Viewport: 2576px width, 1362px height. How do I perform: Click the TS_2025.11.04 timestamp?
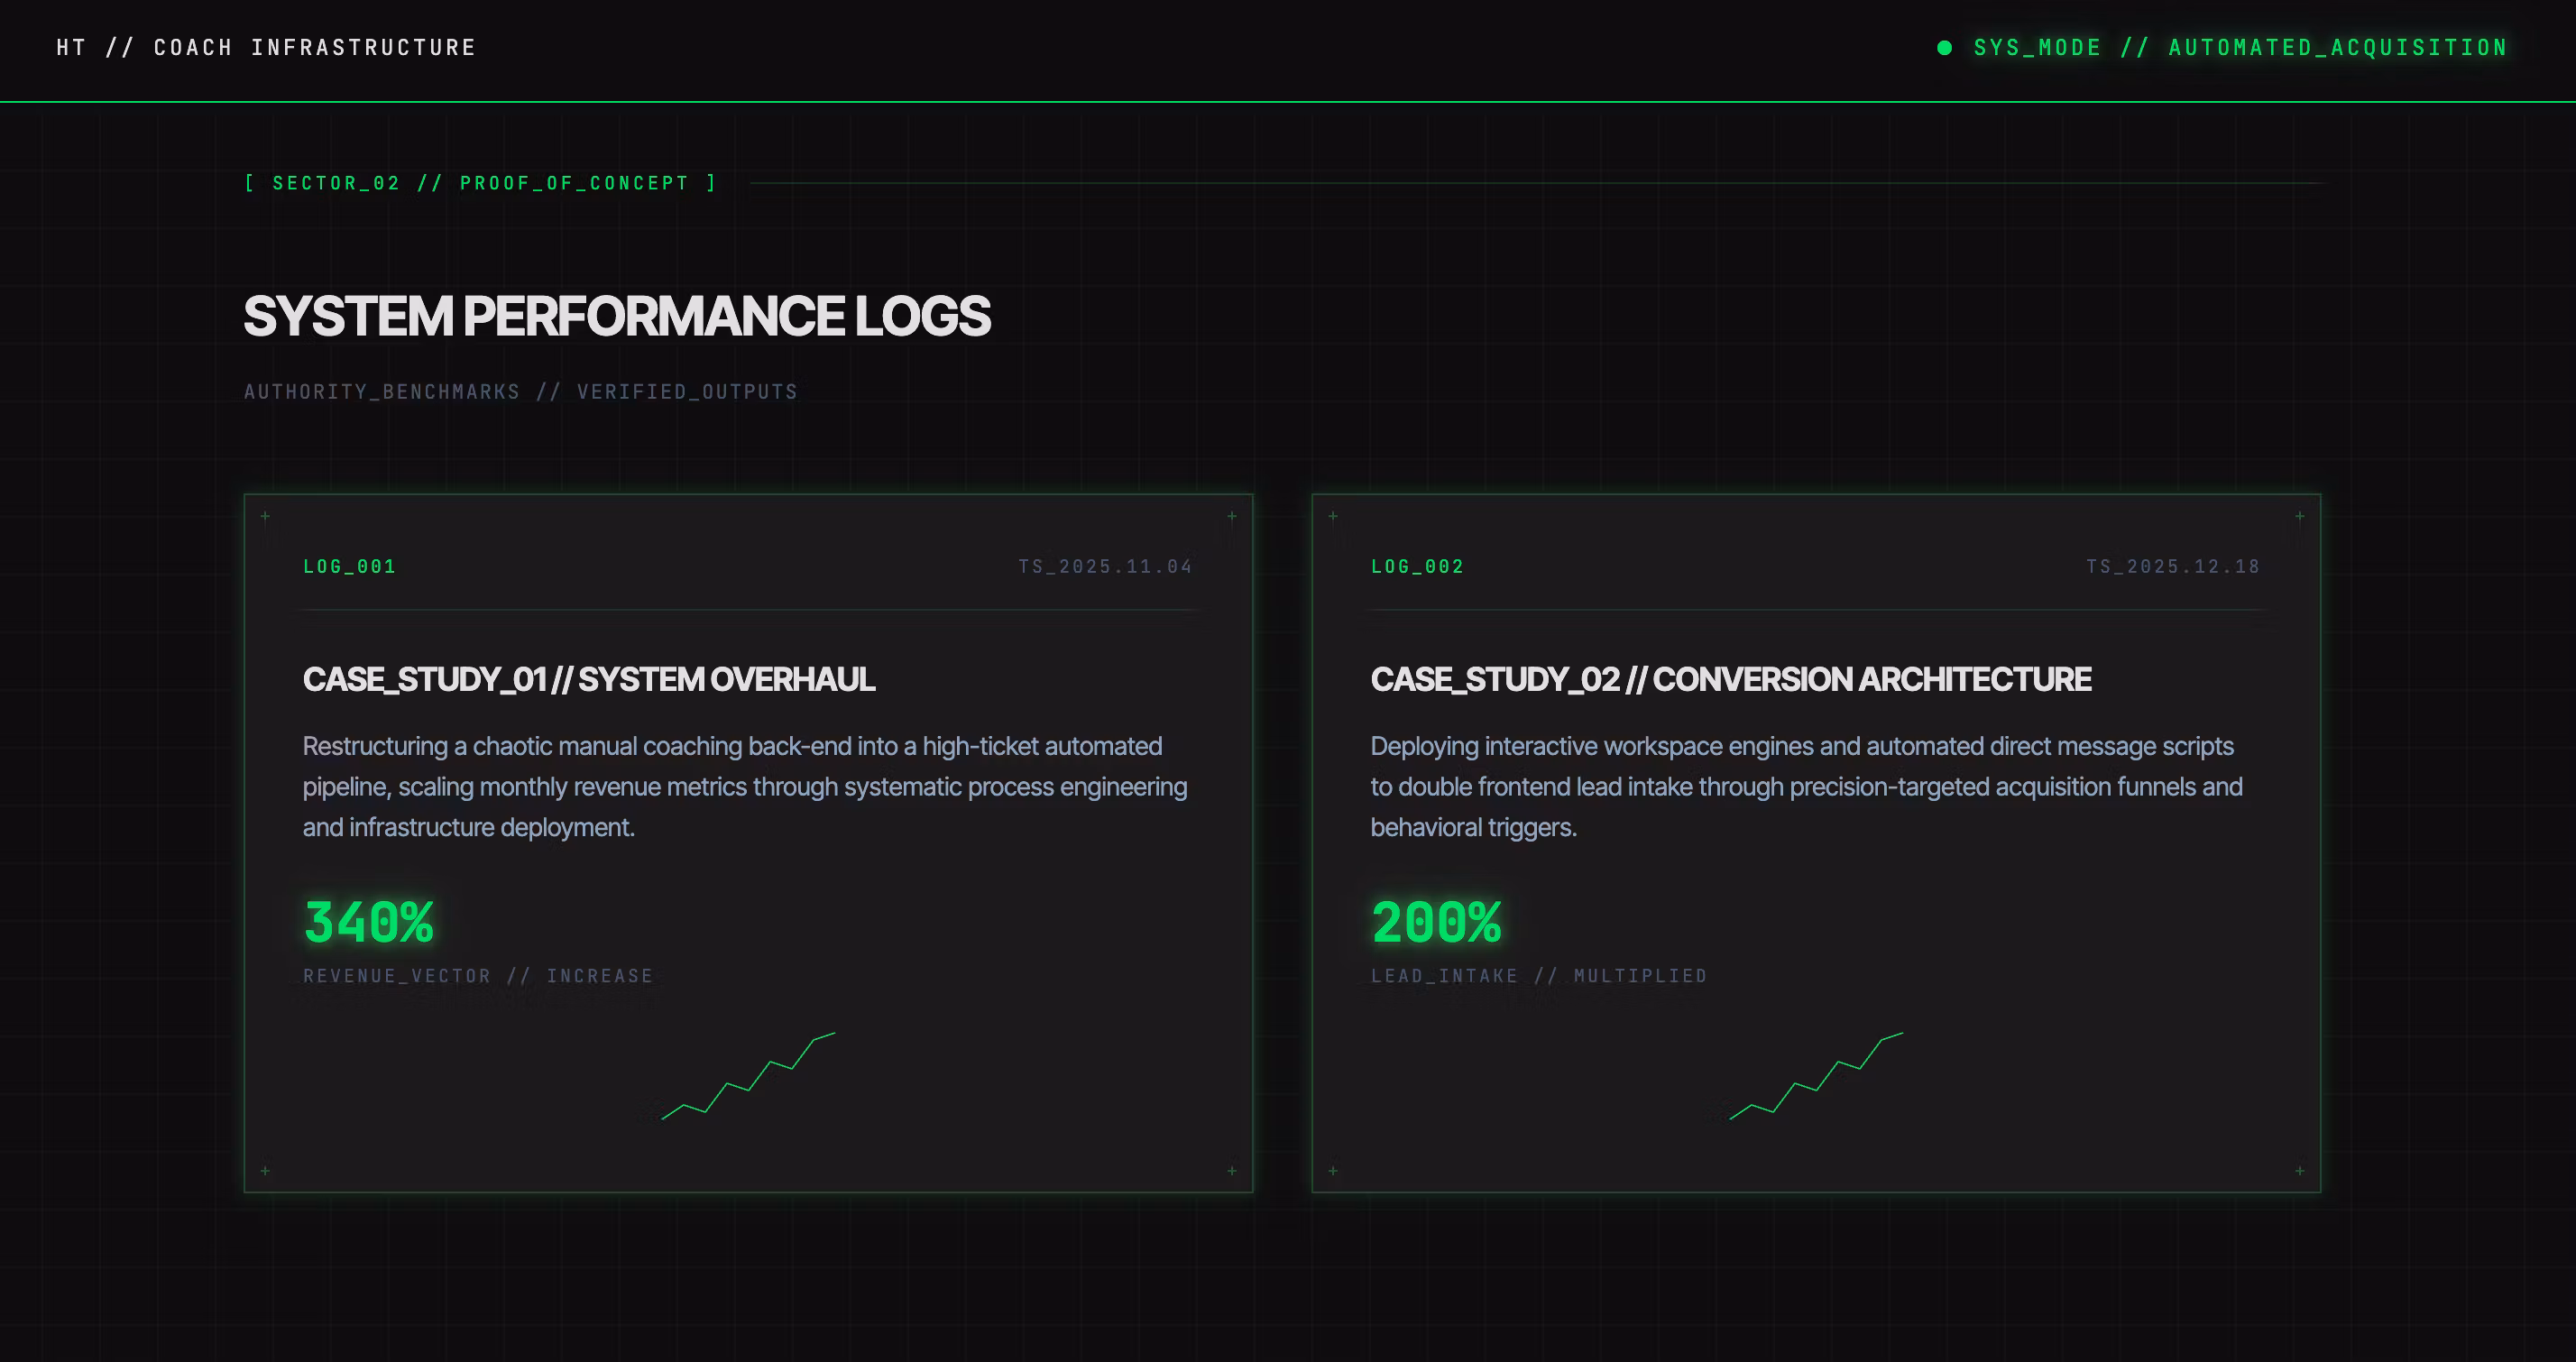point(1106,567)
